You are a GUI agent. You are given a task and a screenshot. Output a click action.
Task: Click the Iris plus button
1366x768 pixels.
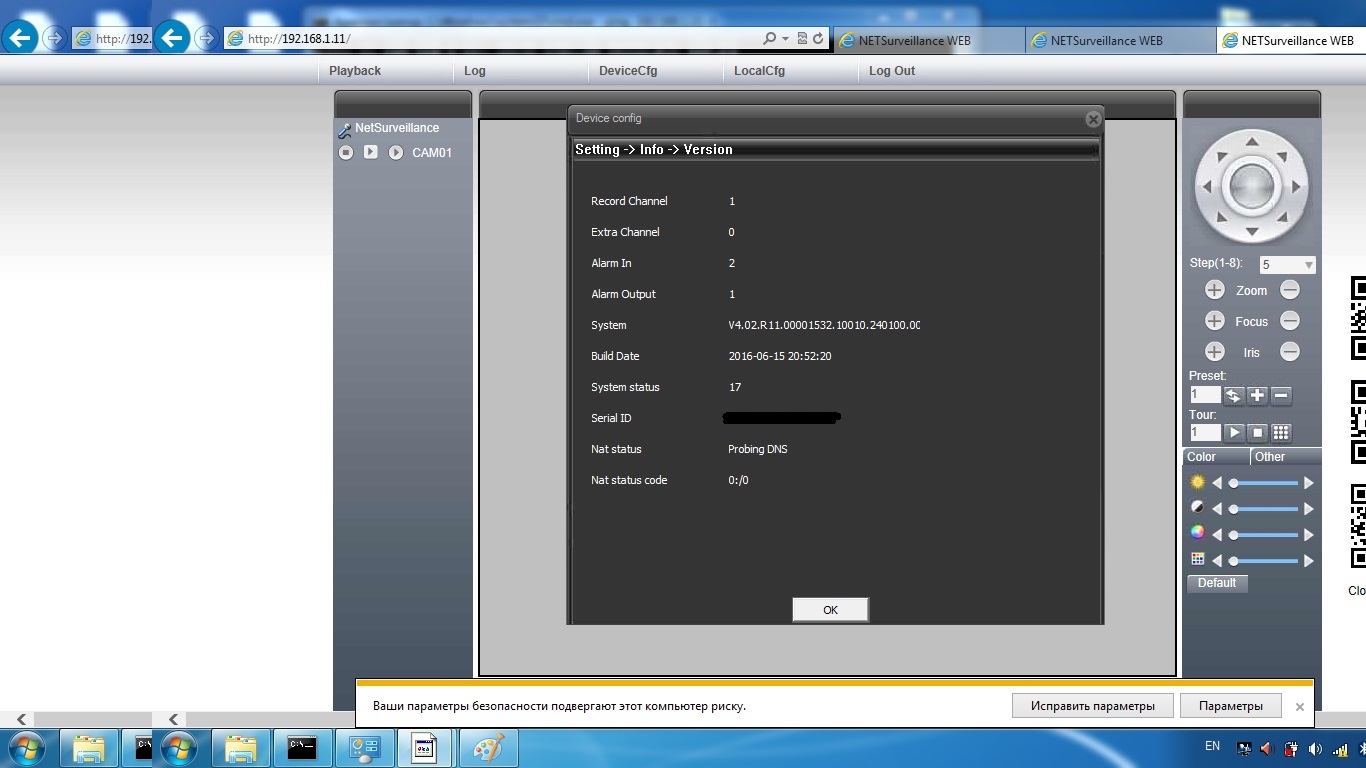(1214, 352)
